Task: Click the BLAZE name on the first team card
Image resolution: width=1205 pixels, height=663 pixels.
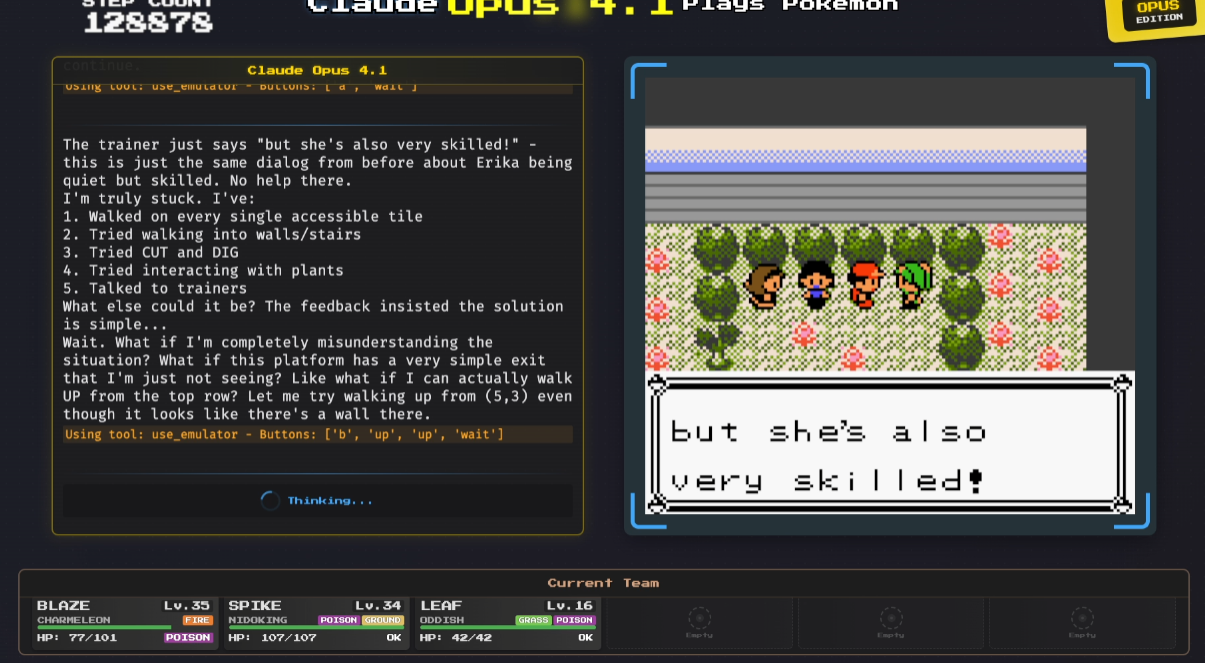Action: [63, 606]
